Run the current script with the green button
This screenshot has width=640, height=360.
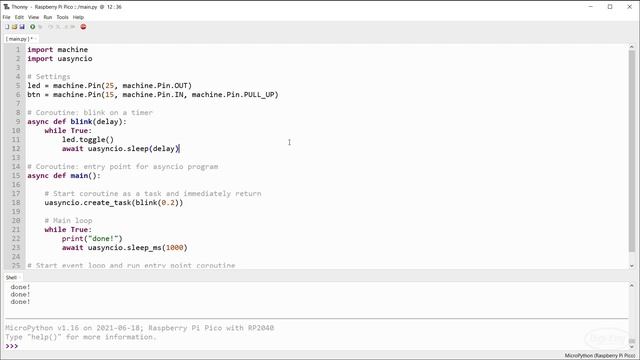[x=32, y=27]
